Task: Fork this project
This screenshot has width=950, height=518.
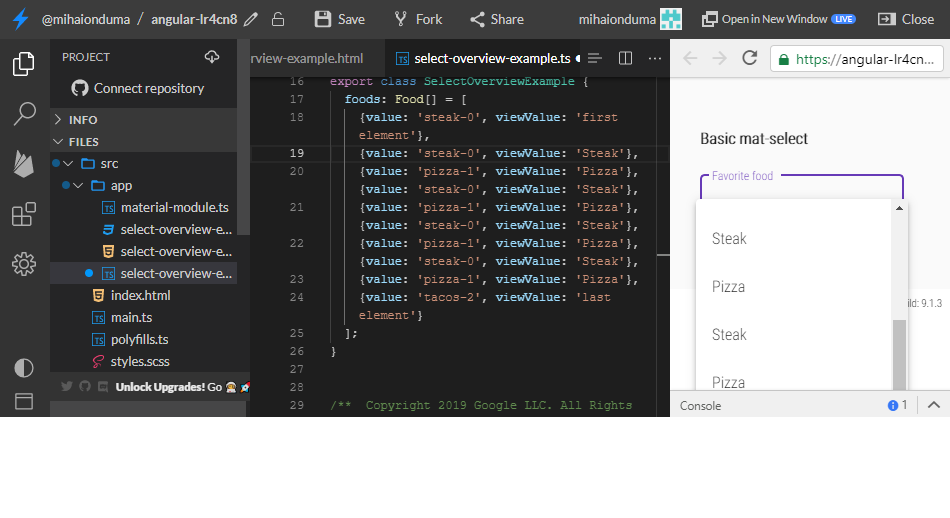Action: coord(418,19)
